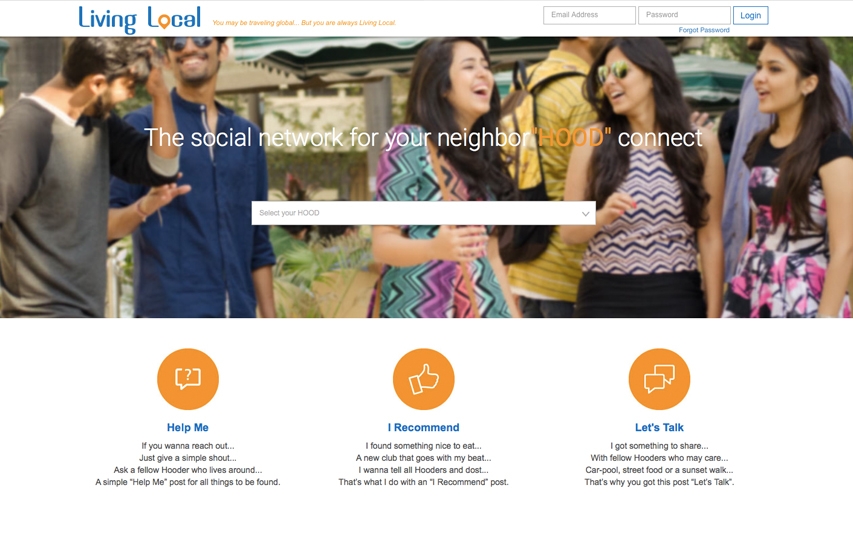Focus the Password field
The height and width of the screenshot is (543, 853).
tap(684, 15)
